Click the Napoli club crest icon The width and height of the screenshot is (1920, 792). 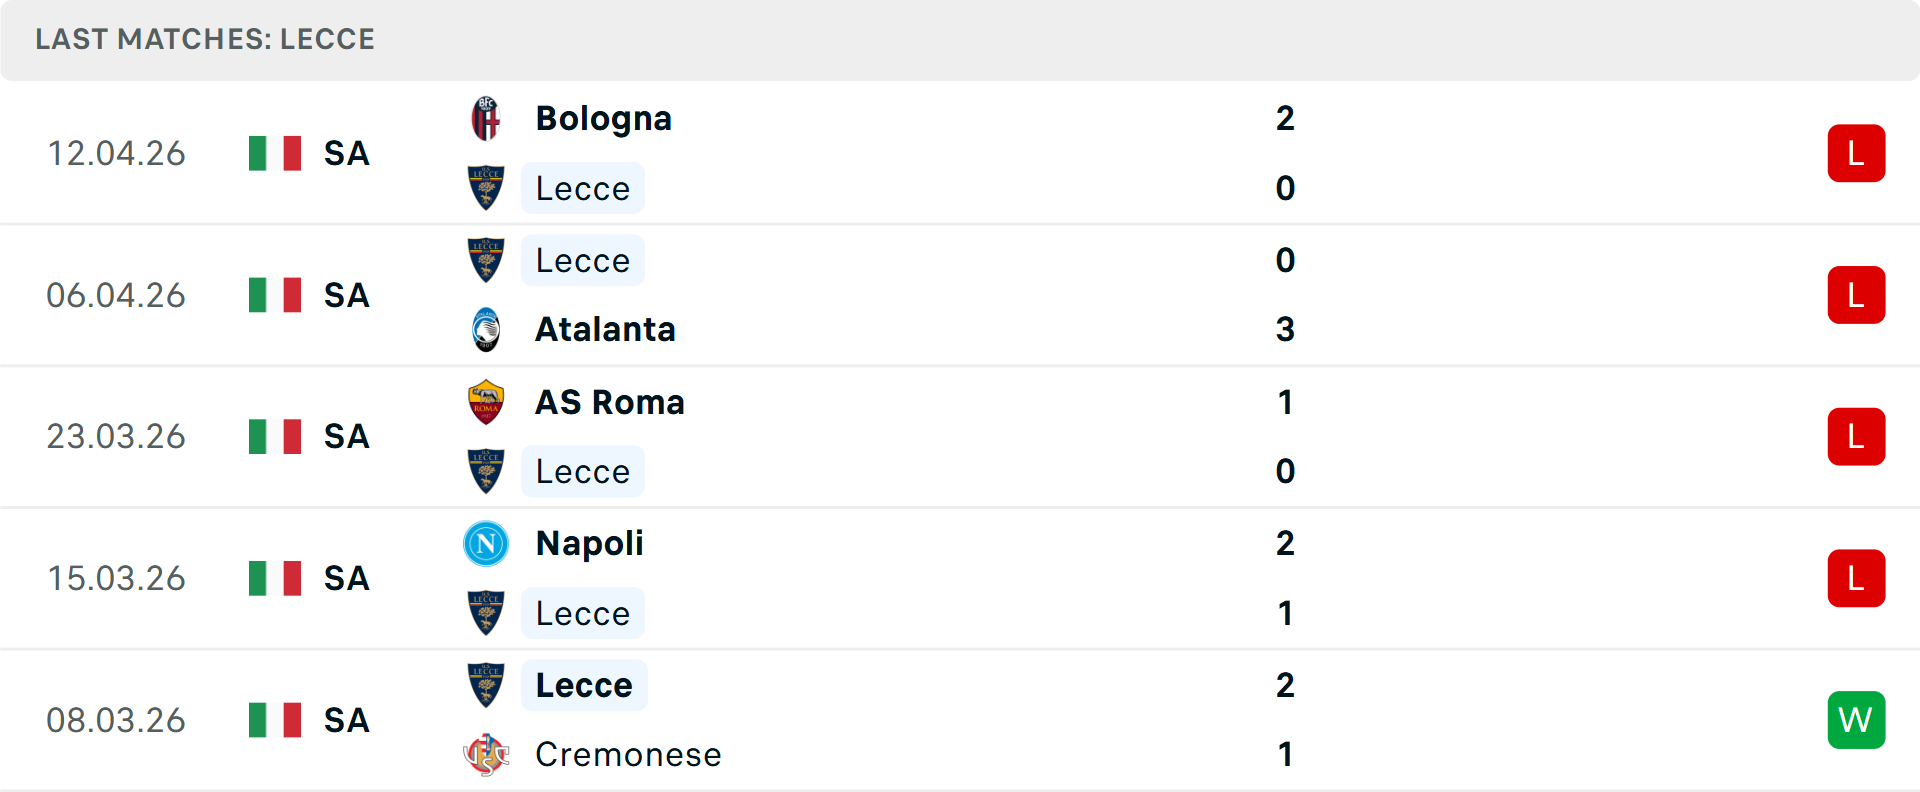tap(486, 544)
